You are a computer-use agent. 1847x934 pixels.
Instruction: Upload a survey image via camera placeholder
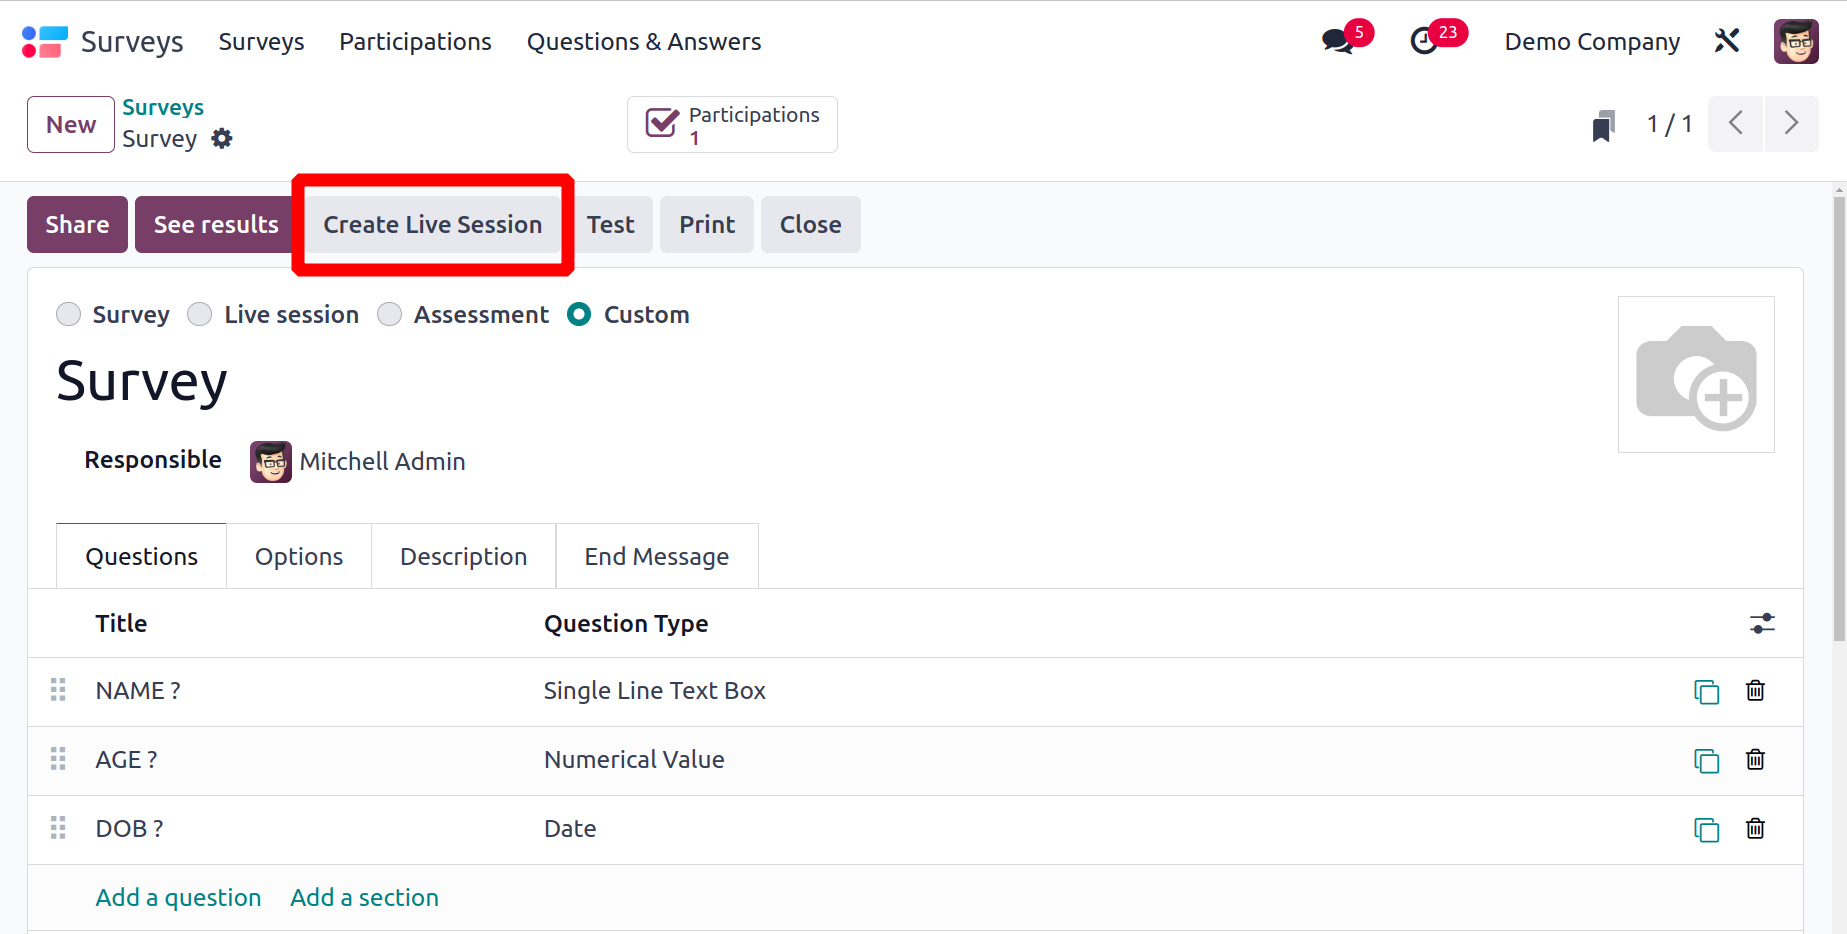pos(1696,374)
